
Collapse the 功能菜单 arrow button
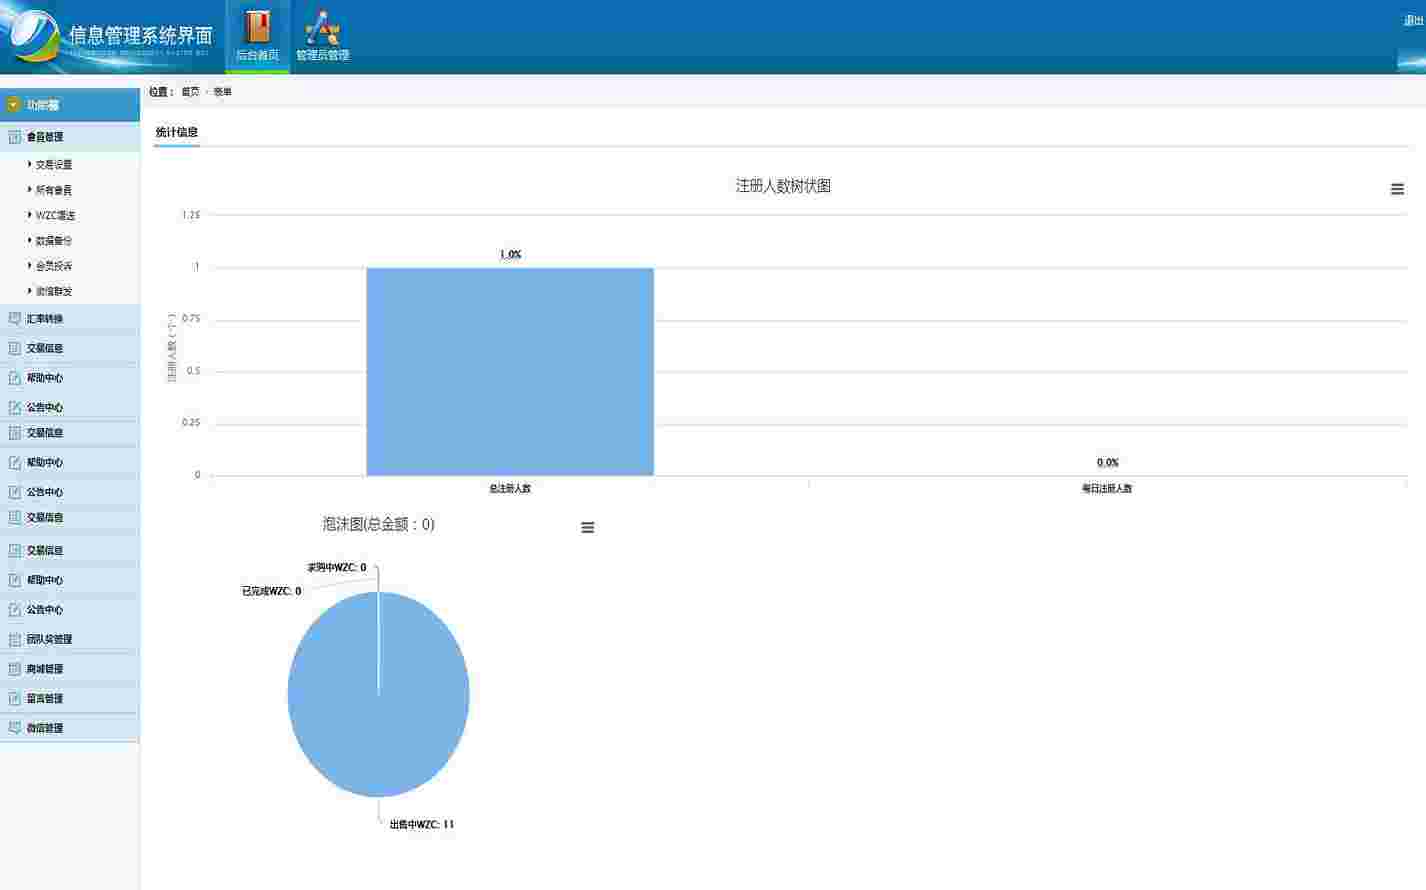[x=13, y=105]
